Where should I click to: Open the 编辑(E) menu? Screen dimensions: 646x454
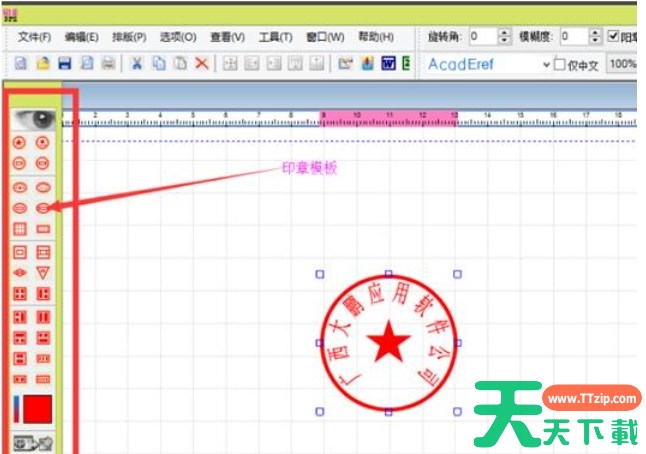82,37
